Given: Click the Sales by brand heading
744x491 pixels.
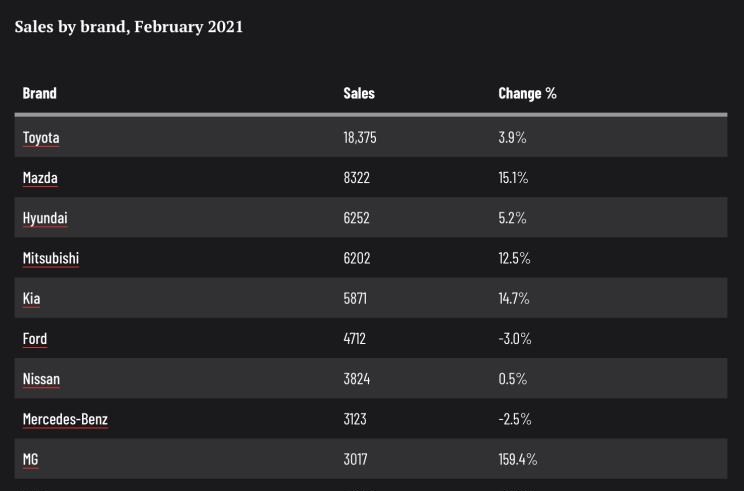Looking at the screenshot, I should coord(129,27).
